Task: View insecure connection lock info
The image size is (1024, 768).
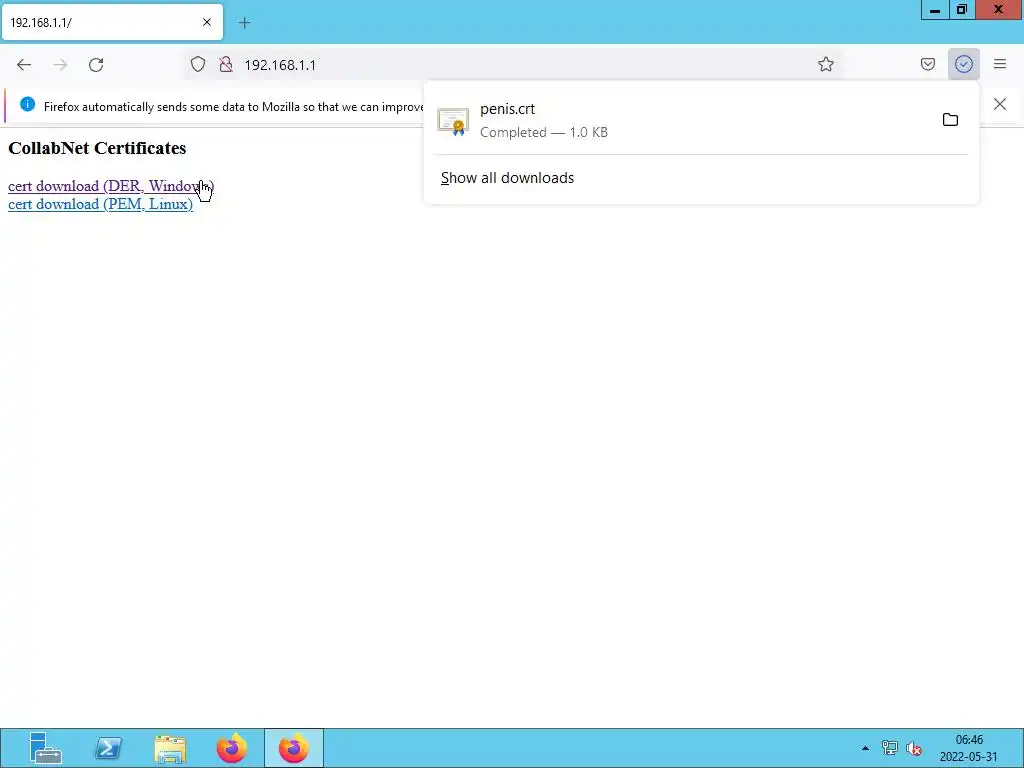Action: pos(226,65)
